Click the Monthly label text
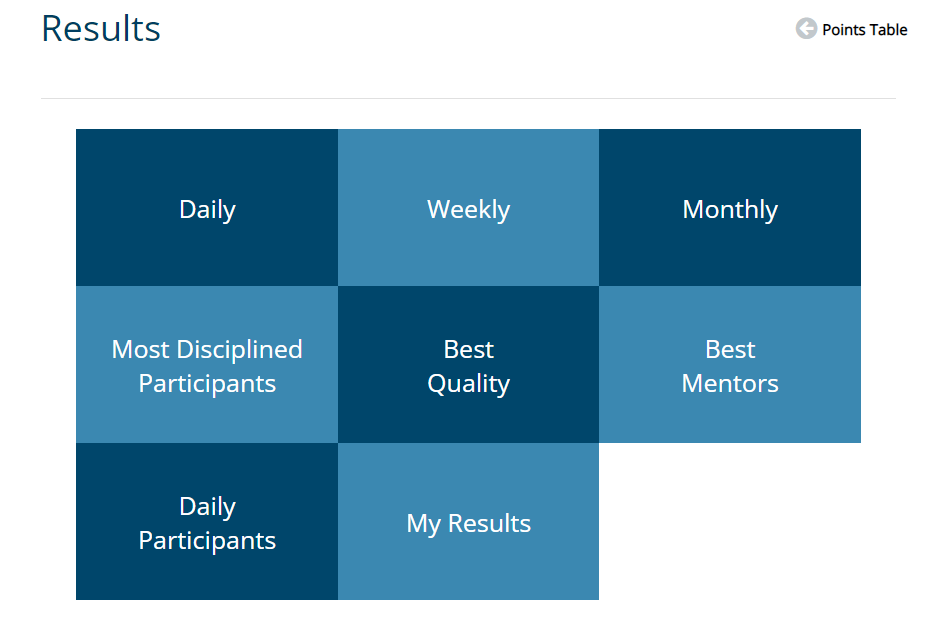939x617 pixels. (x=730, y=210)
